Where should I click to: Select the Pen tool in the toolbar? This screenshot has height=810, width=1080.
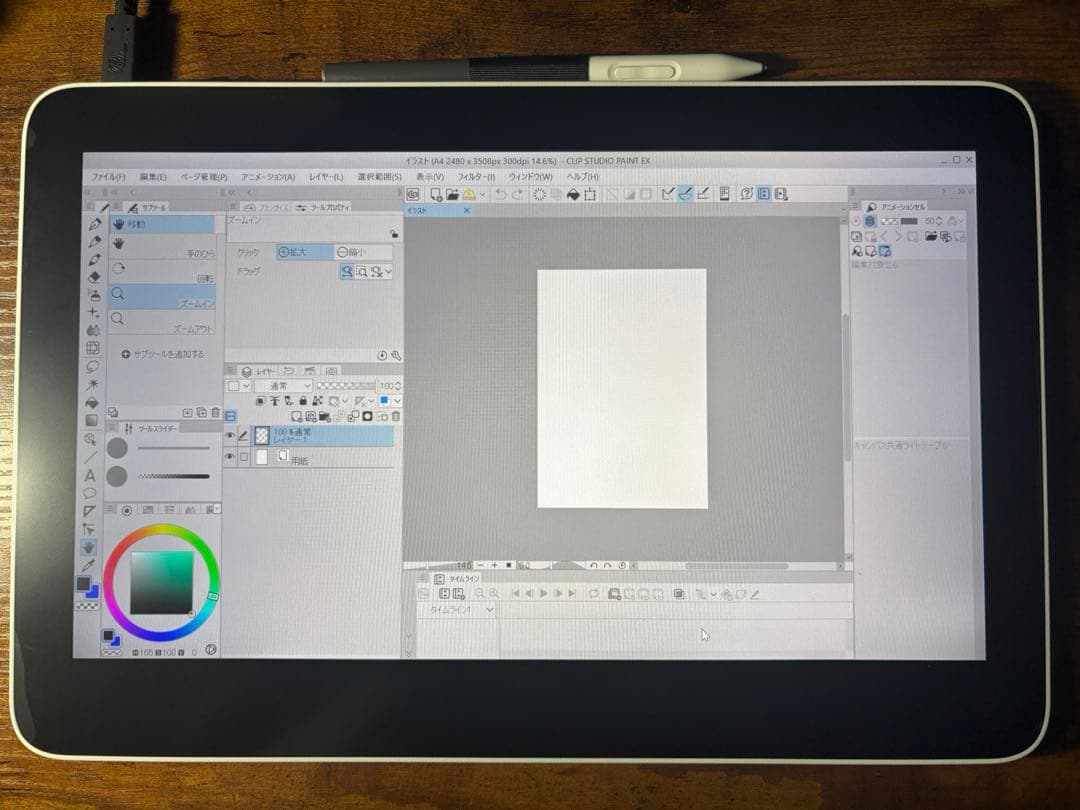(96, 222)
